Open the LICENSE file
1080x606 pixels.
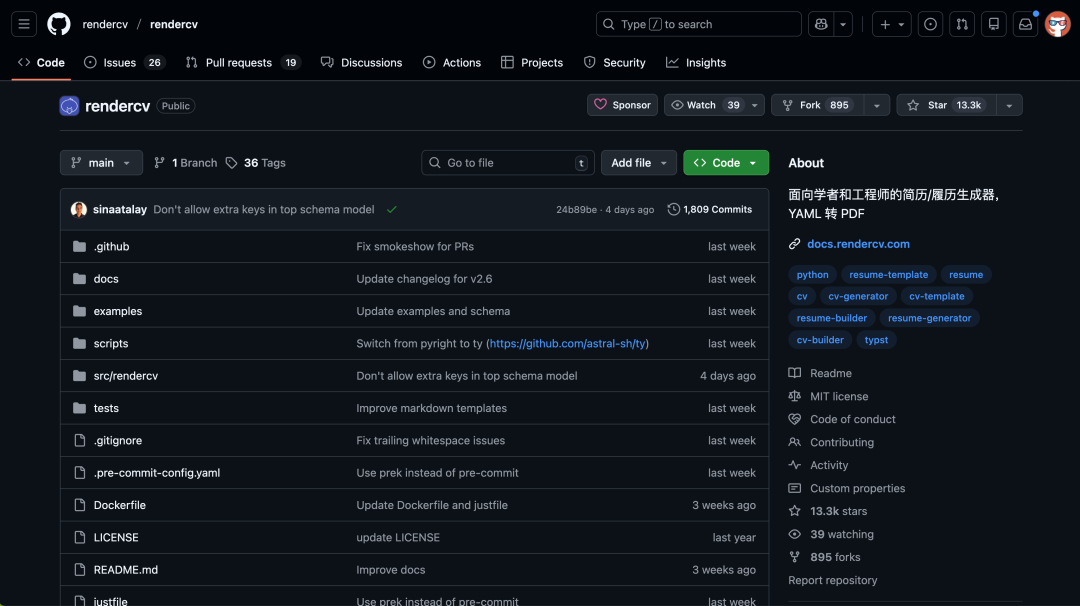[x=116, y=538]
